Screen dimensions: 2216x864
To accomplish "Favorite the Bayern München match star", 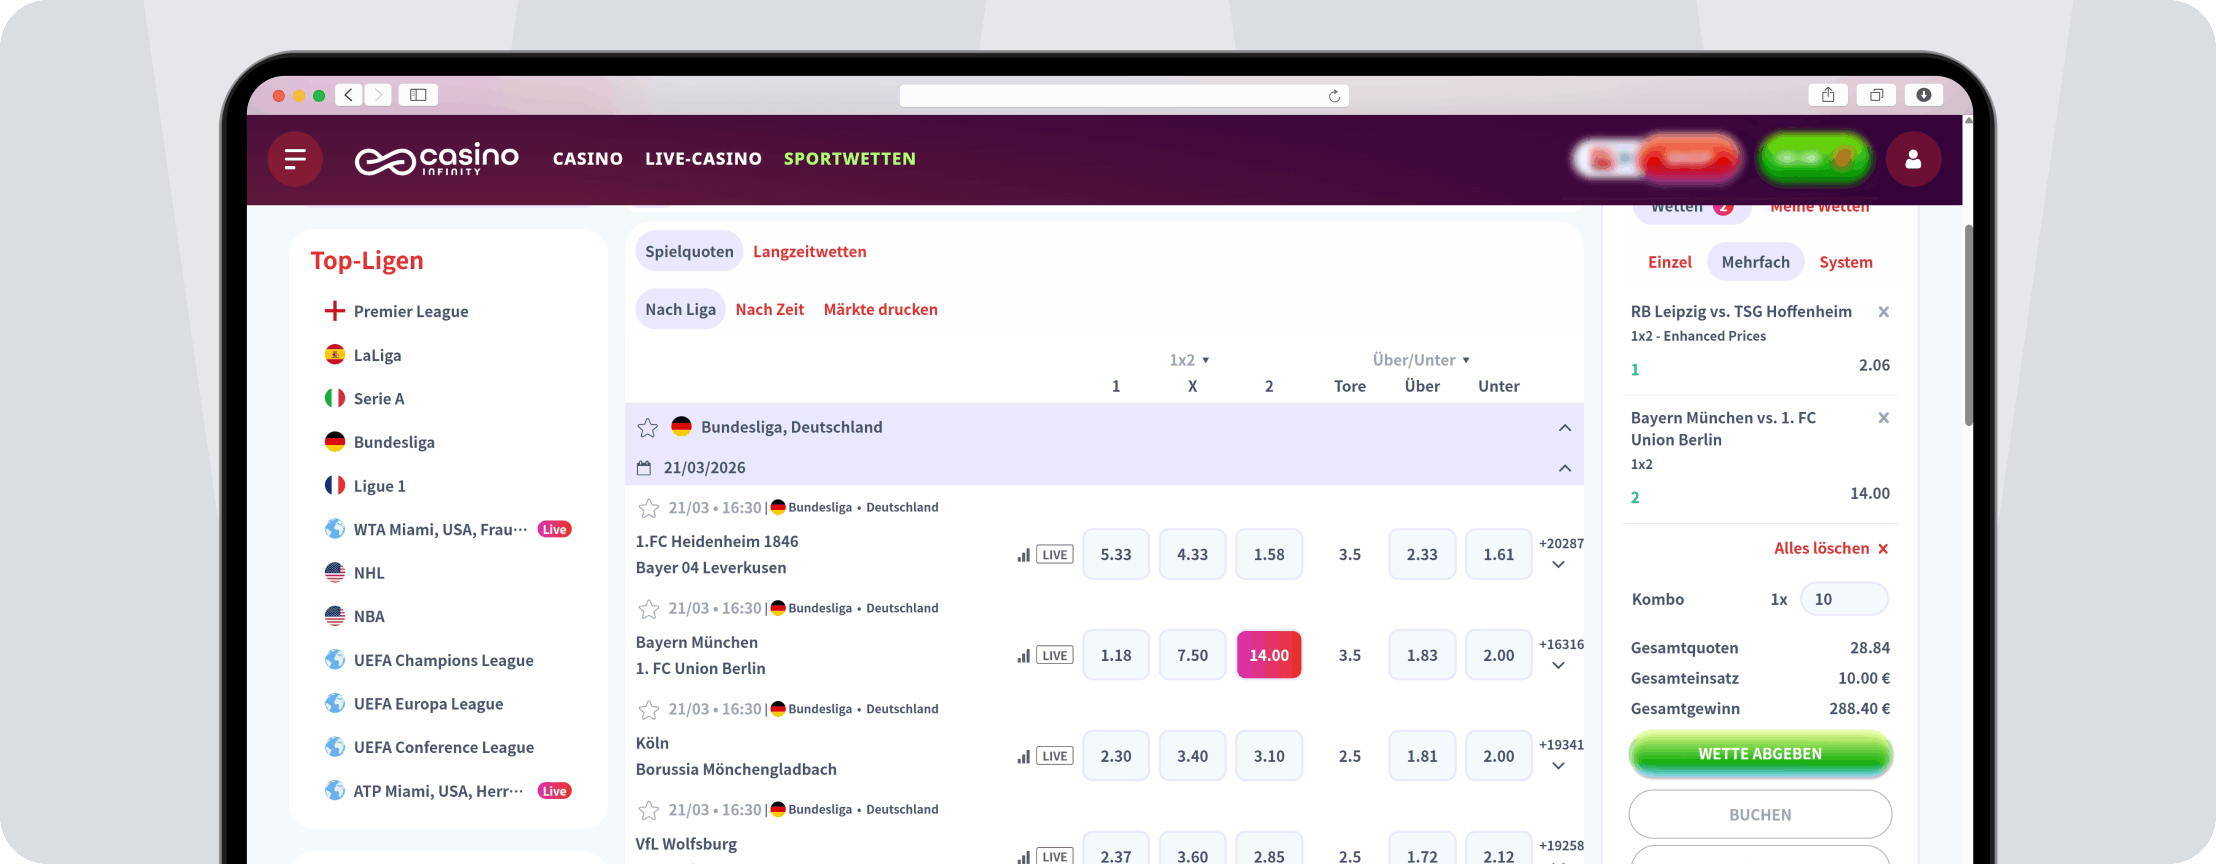I will (x=648, y=609).
